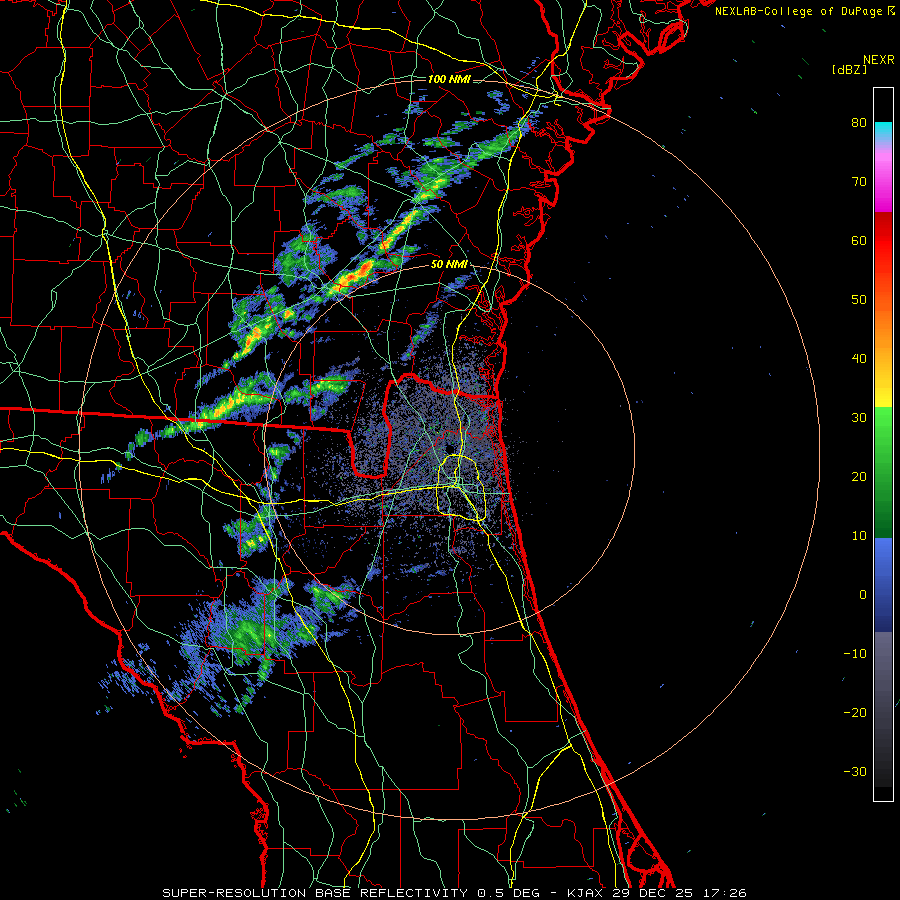900x900 pixels.
Task: Click the 10 value on dBZ scale
Action: 859,536
